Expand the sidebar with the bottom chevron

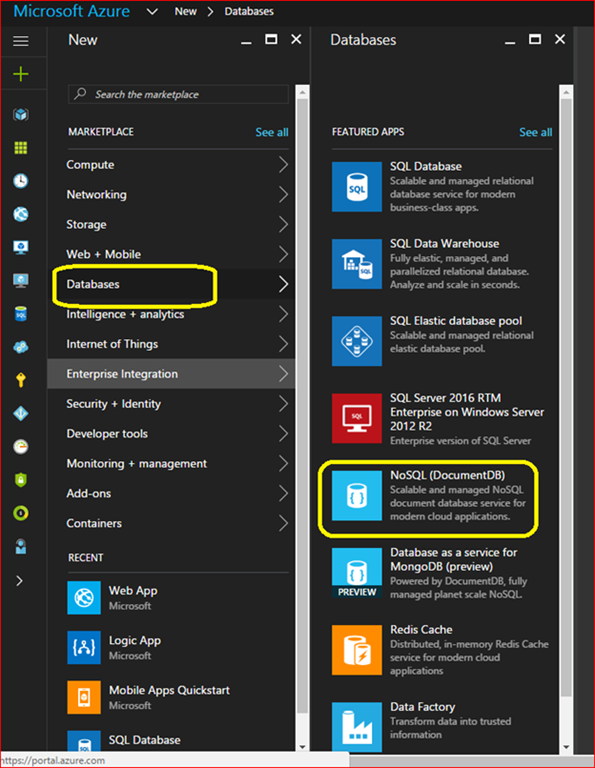pos(20,581)
